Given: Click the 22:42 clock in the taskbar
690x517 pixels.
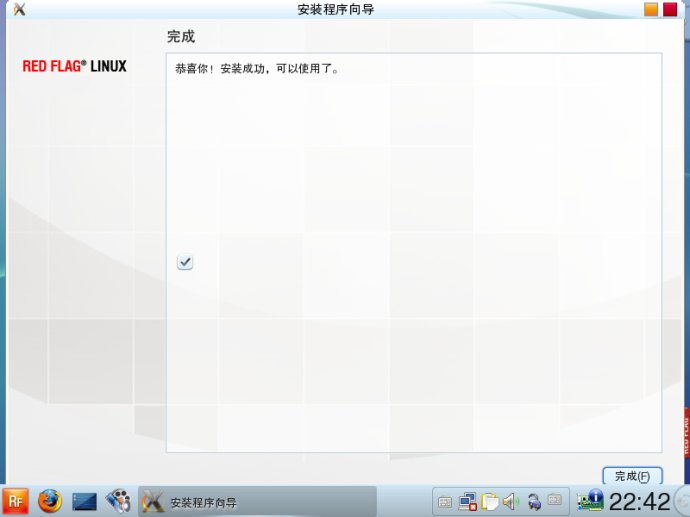Looking at the screenshot, I should (x=640, y=501).
